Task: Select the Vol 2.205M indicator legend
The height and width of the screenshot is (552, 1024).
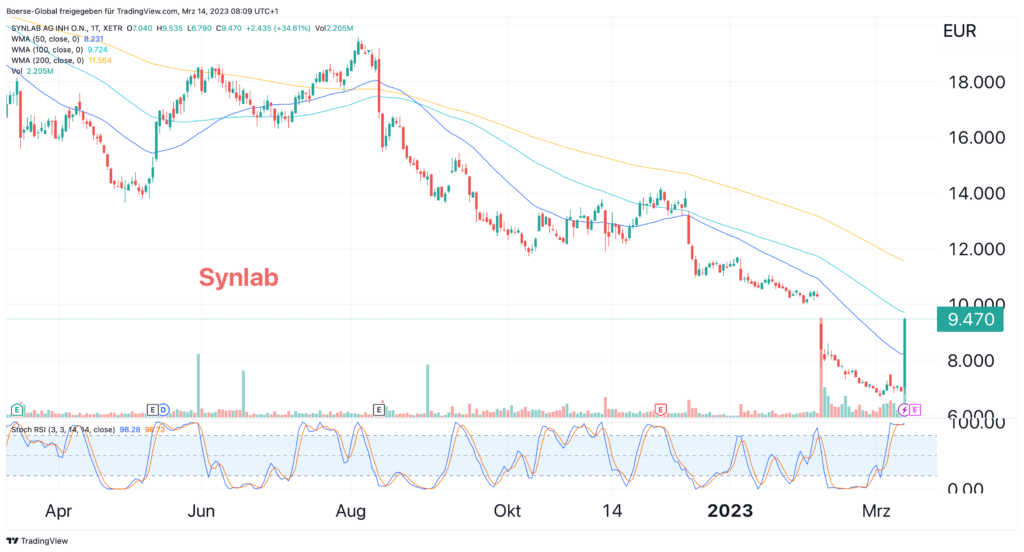Action: [32, 71]
